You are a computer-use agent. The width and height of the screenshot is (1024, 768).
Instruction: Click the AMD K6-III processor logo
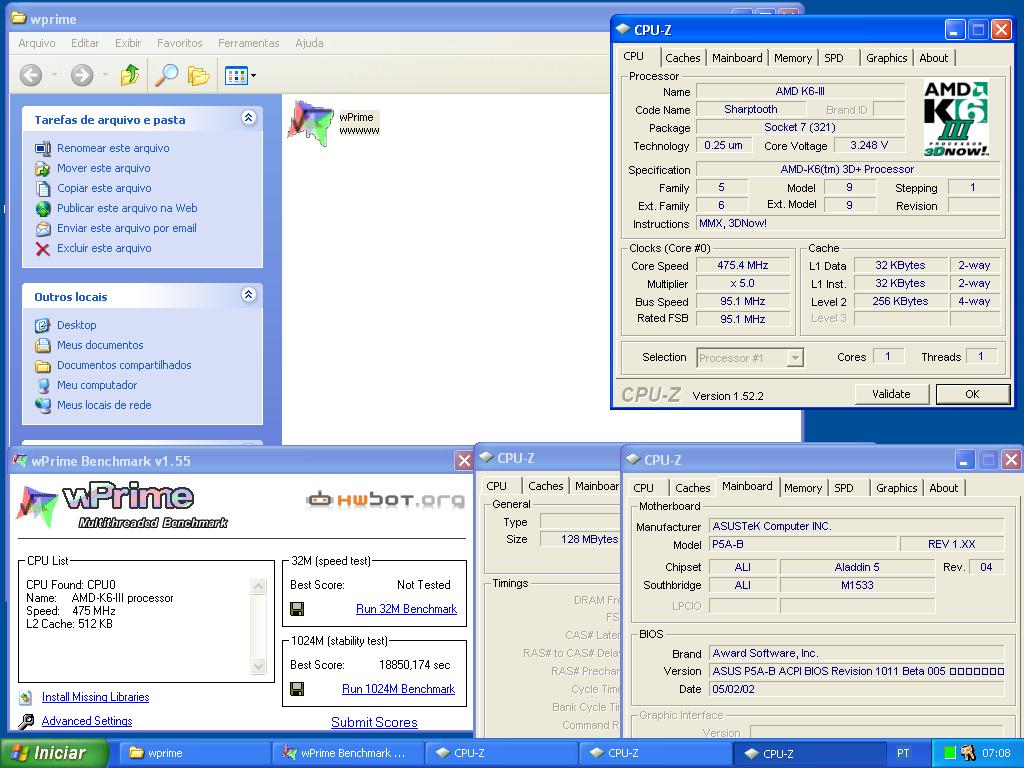tap(956, 118)
